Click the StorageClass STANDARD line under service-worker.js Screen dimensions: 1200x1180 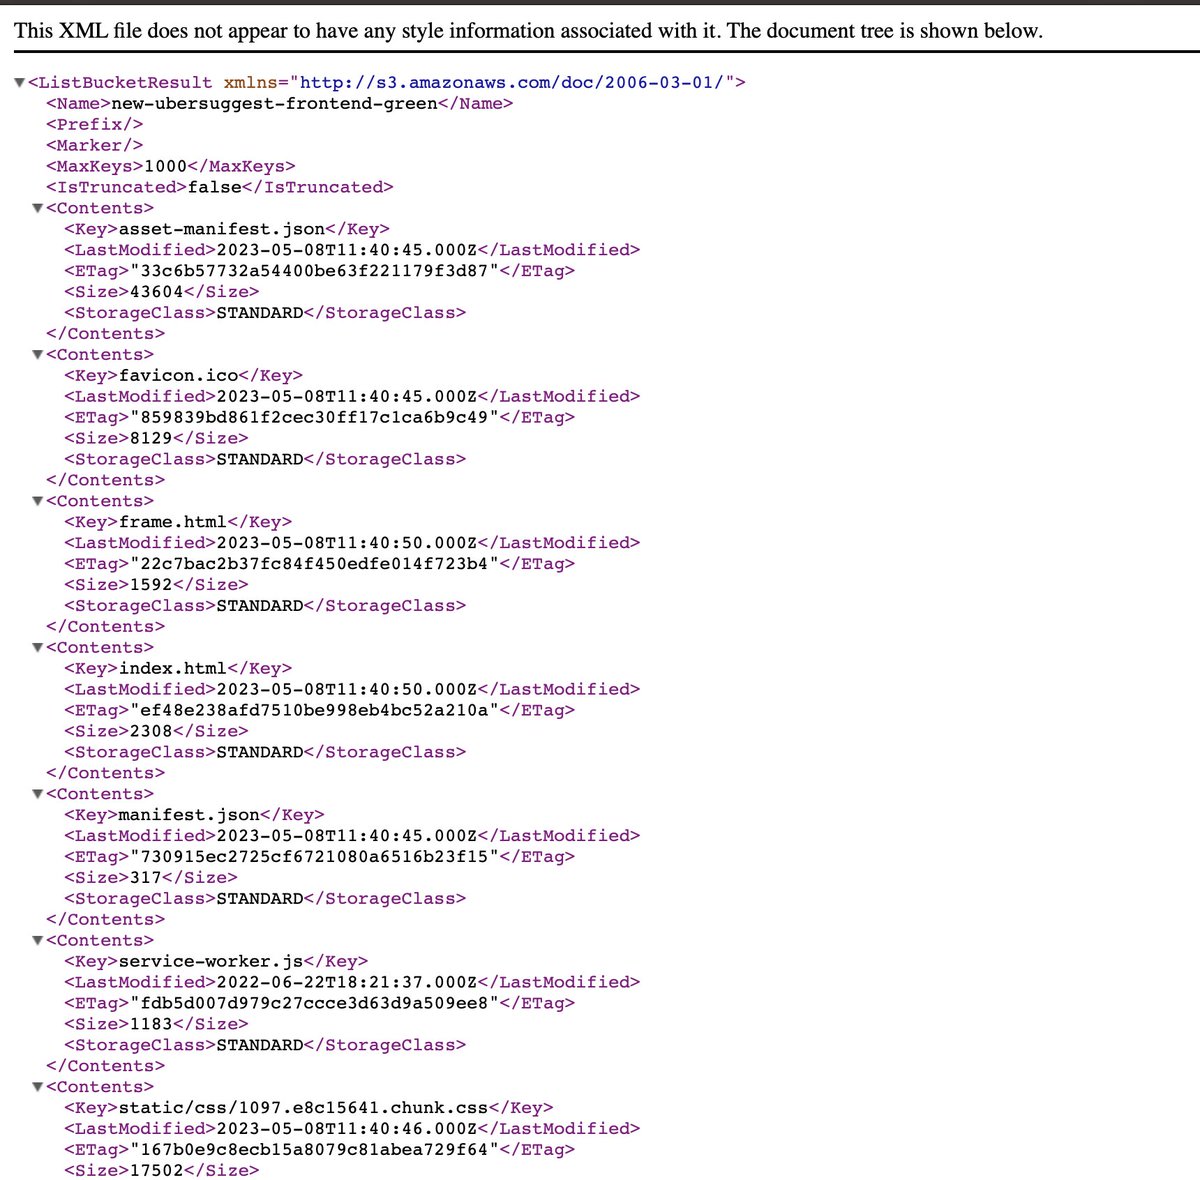click(x=265, y=1045)
